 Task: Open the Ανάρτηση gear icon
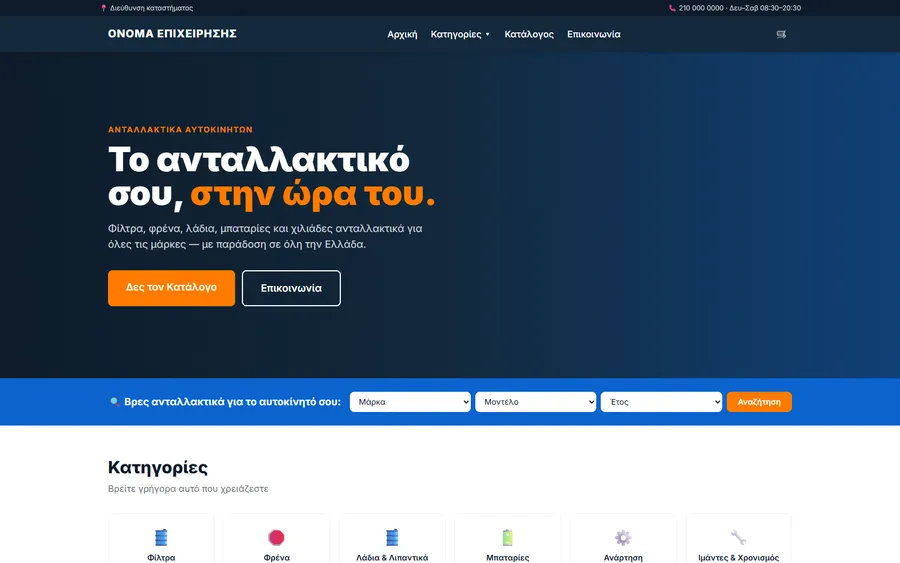pos(623,538)
